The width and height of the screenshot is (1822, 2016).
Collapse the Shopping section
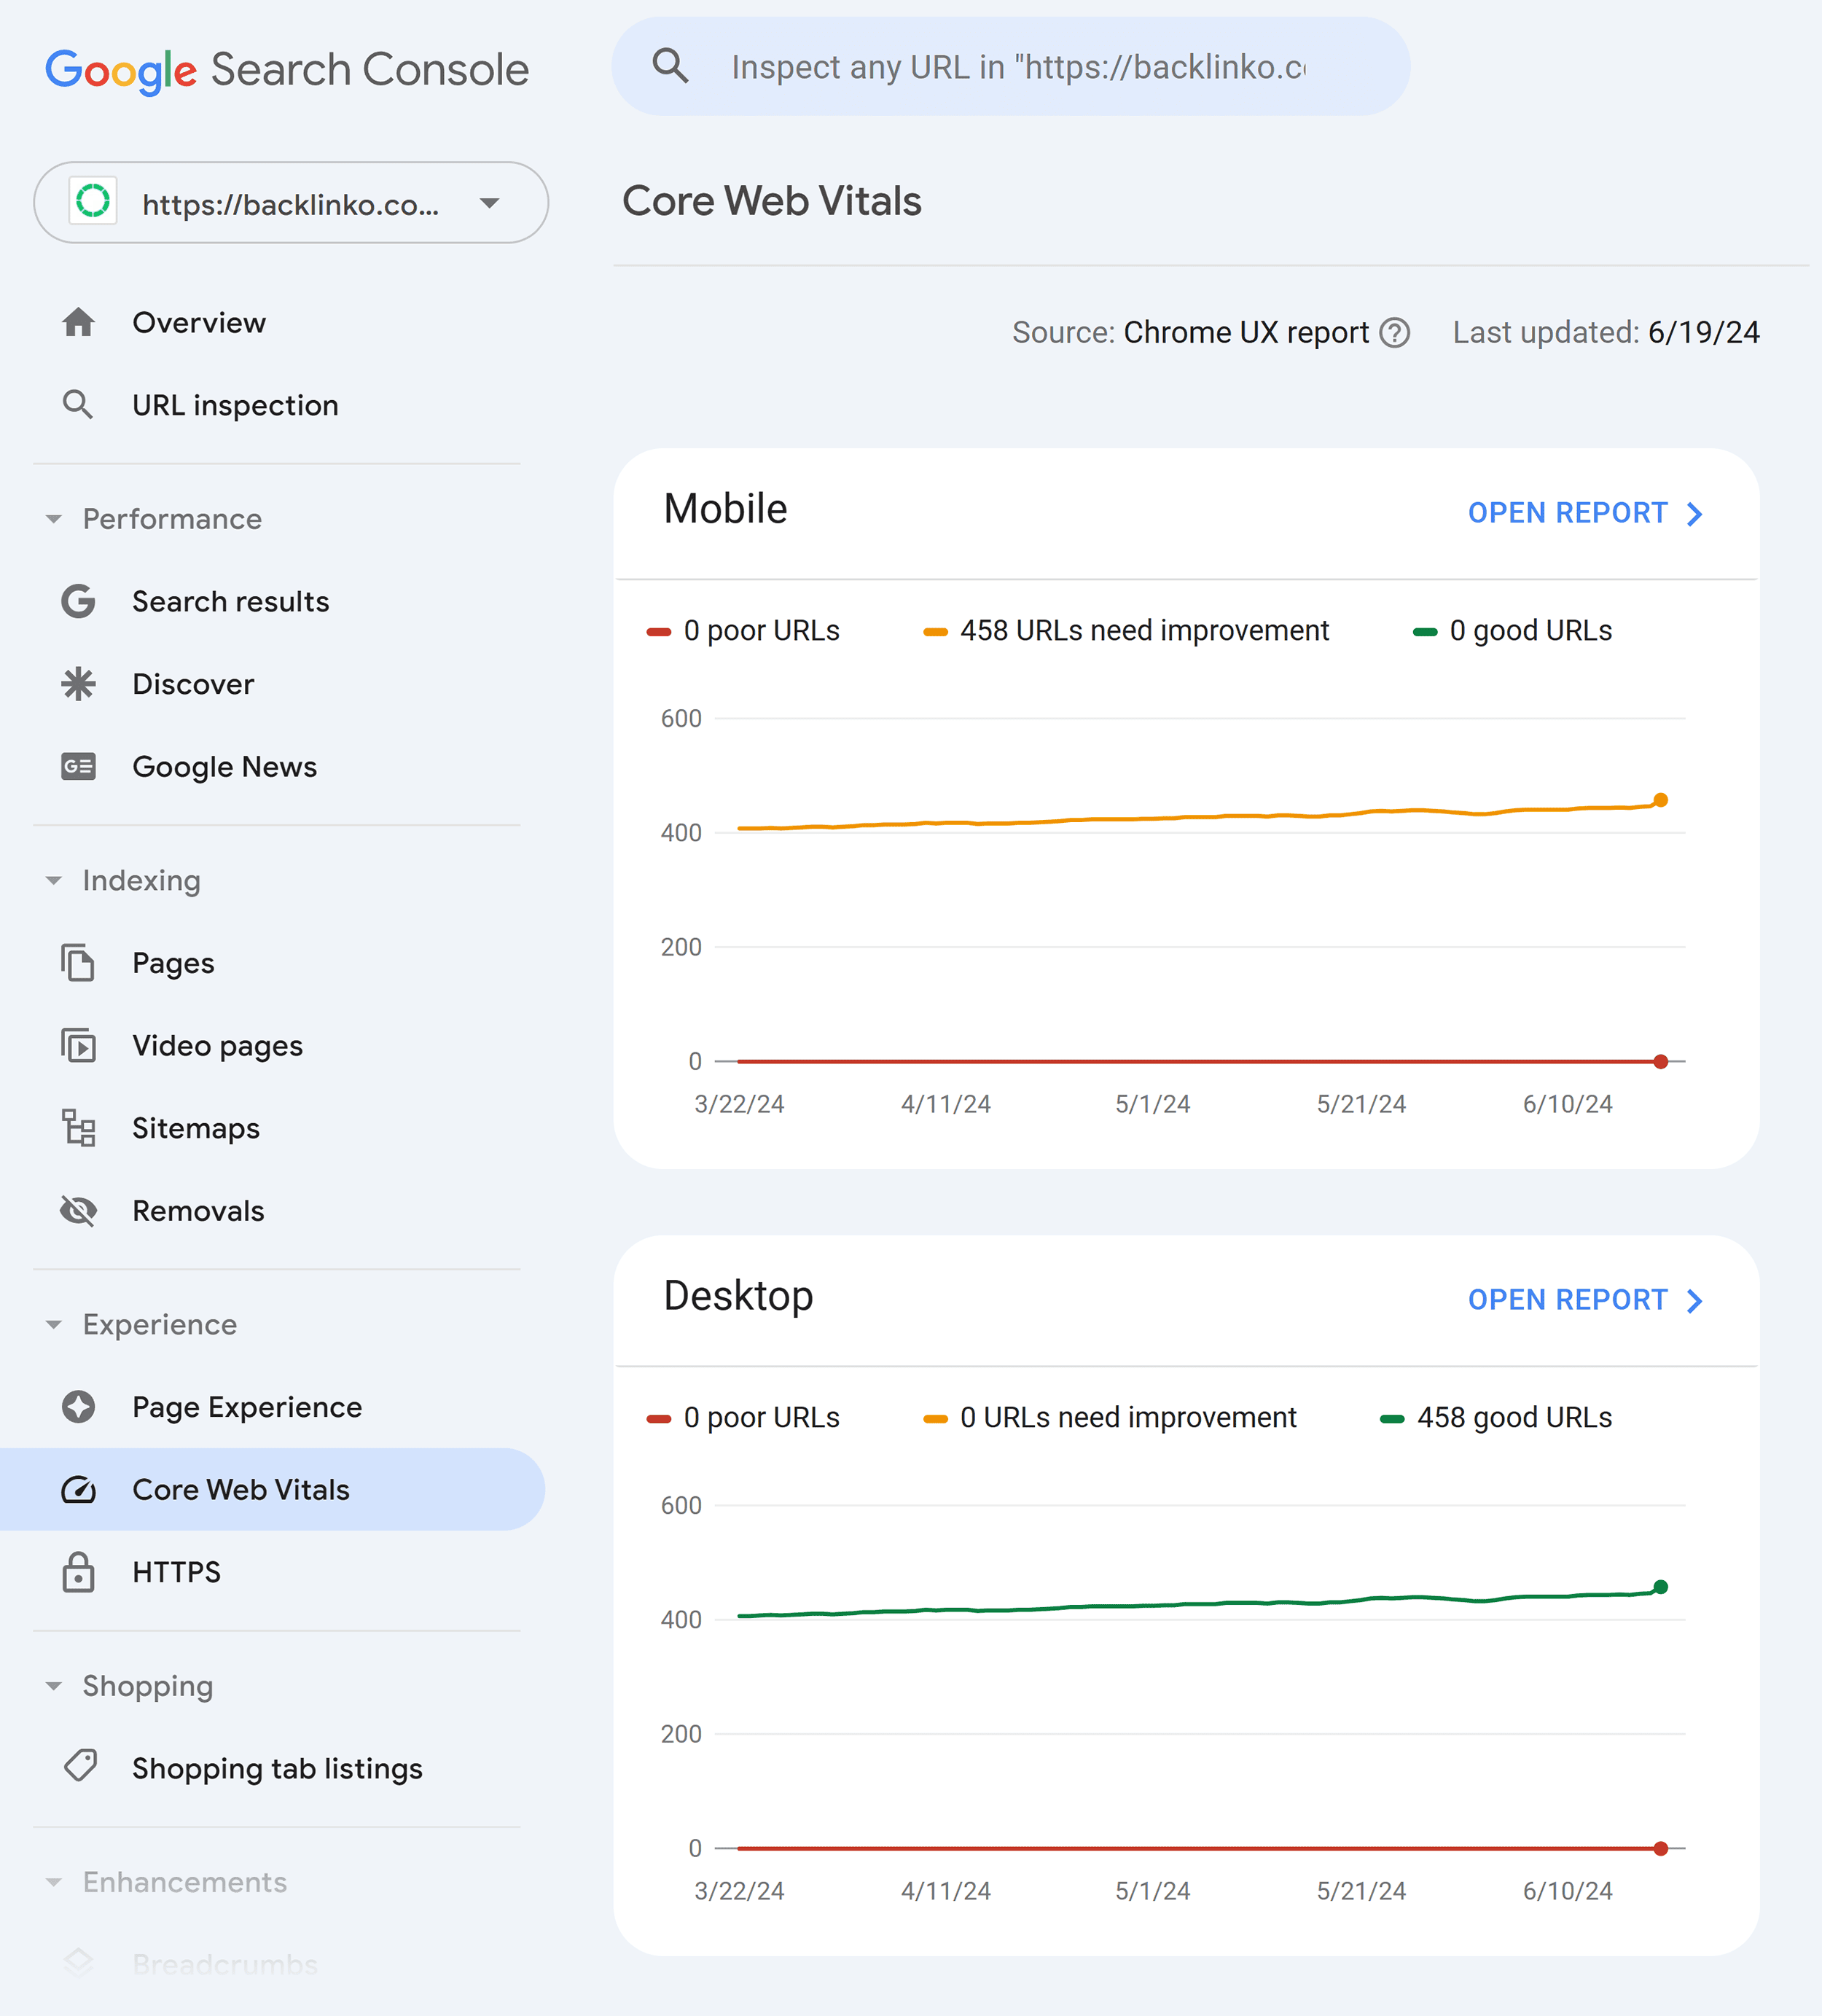pyautogui.click(x=55, y=1686)
